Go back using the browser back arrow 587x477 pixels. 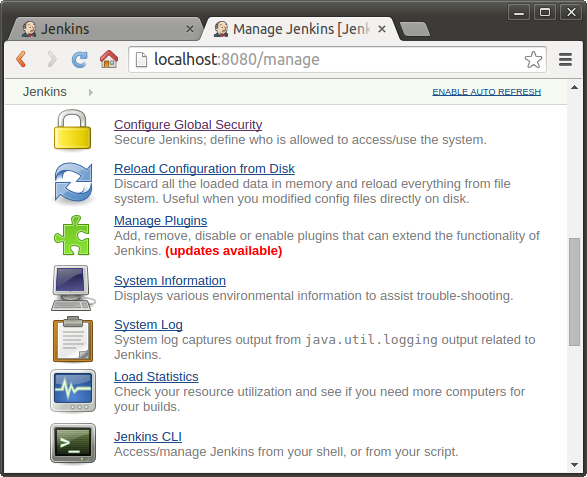pyautogui.click(x=21, y=59)
